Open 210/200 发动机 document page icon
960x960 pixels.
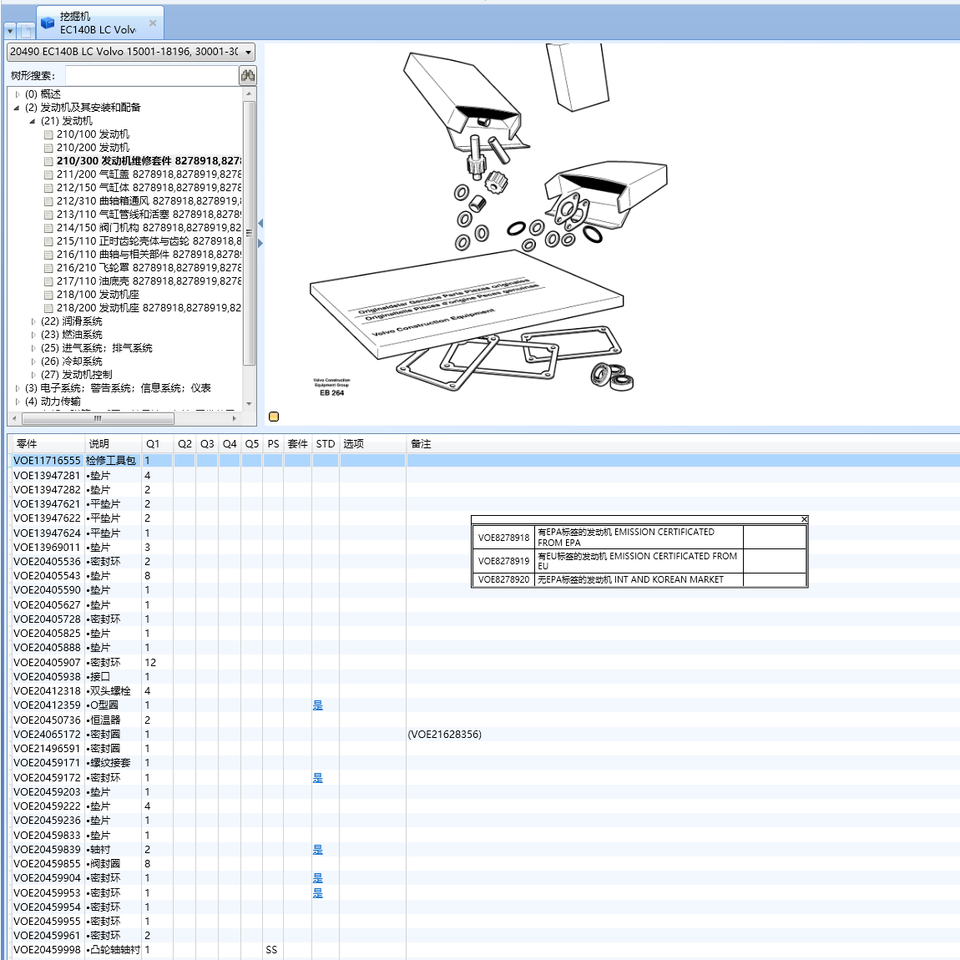48,148
